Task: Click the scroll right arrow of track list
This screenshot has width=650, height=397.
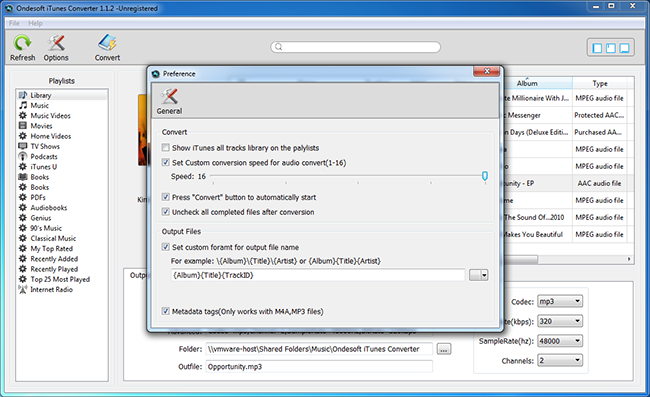Action: coord(629,259)
